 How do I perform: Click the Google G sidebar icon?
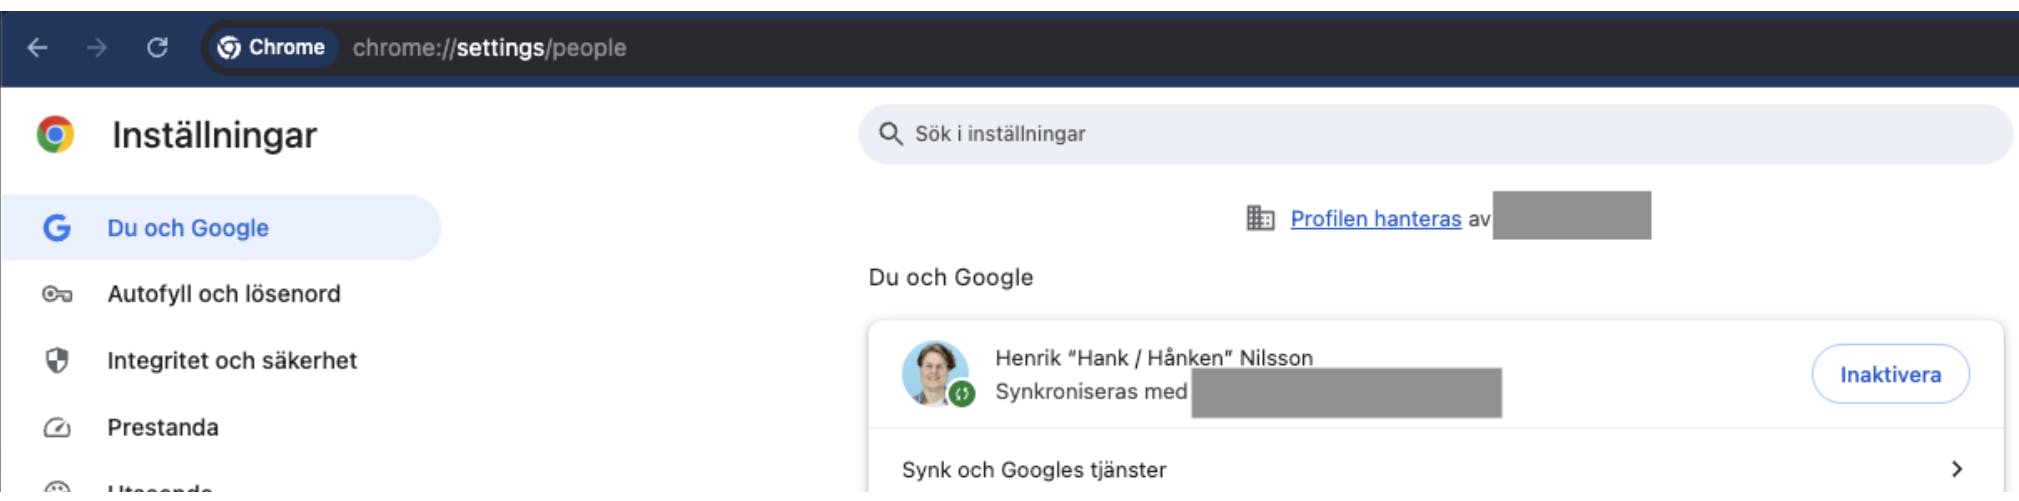click(57, 228)
